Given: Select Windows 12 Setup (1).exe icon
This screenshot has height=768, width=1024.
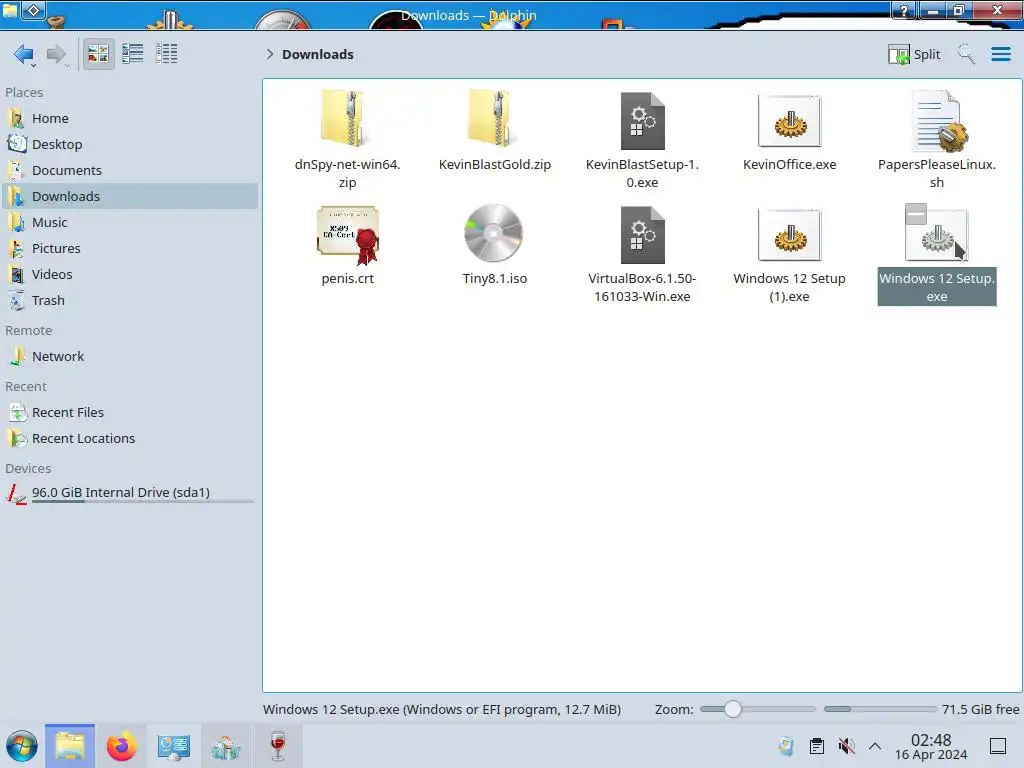Looking at the screenshot, I should coord(790,235).
